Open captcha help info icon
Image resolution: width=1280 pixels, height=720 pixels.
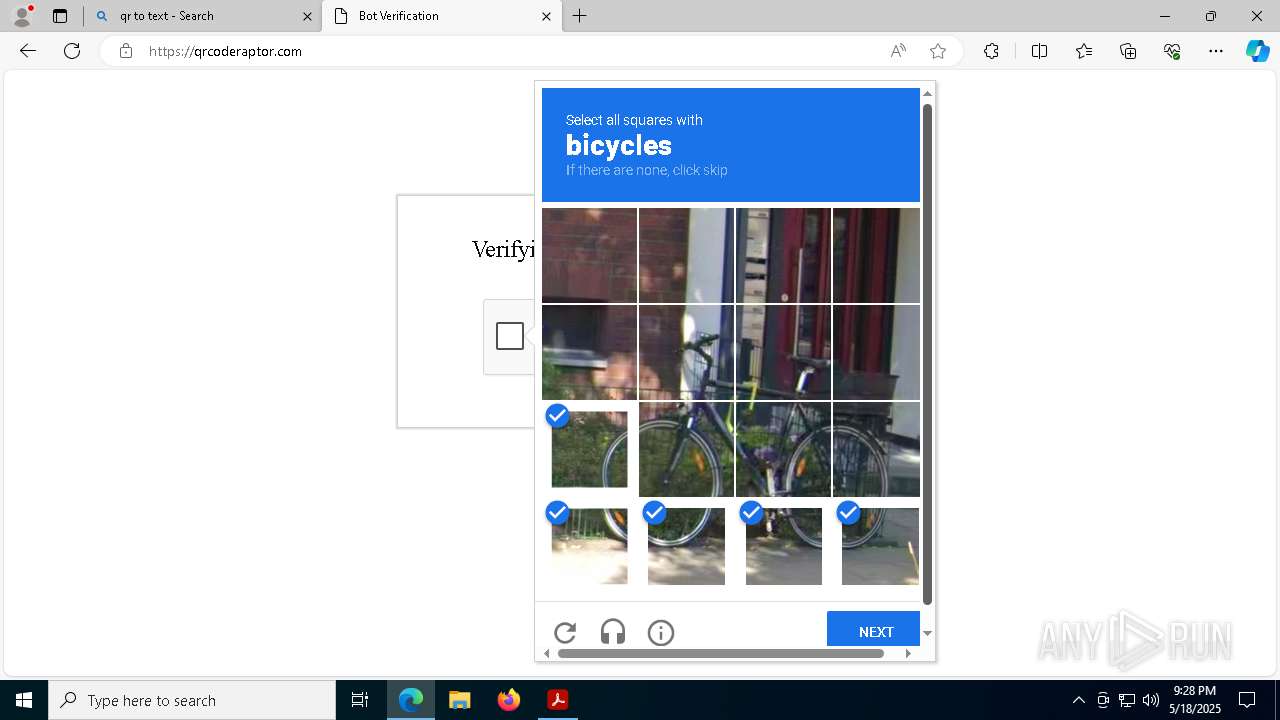[x=661, y=632]
